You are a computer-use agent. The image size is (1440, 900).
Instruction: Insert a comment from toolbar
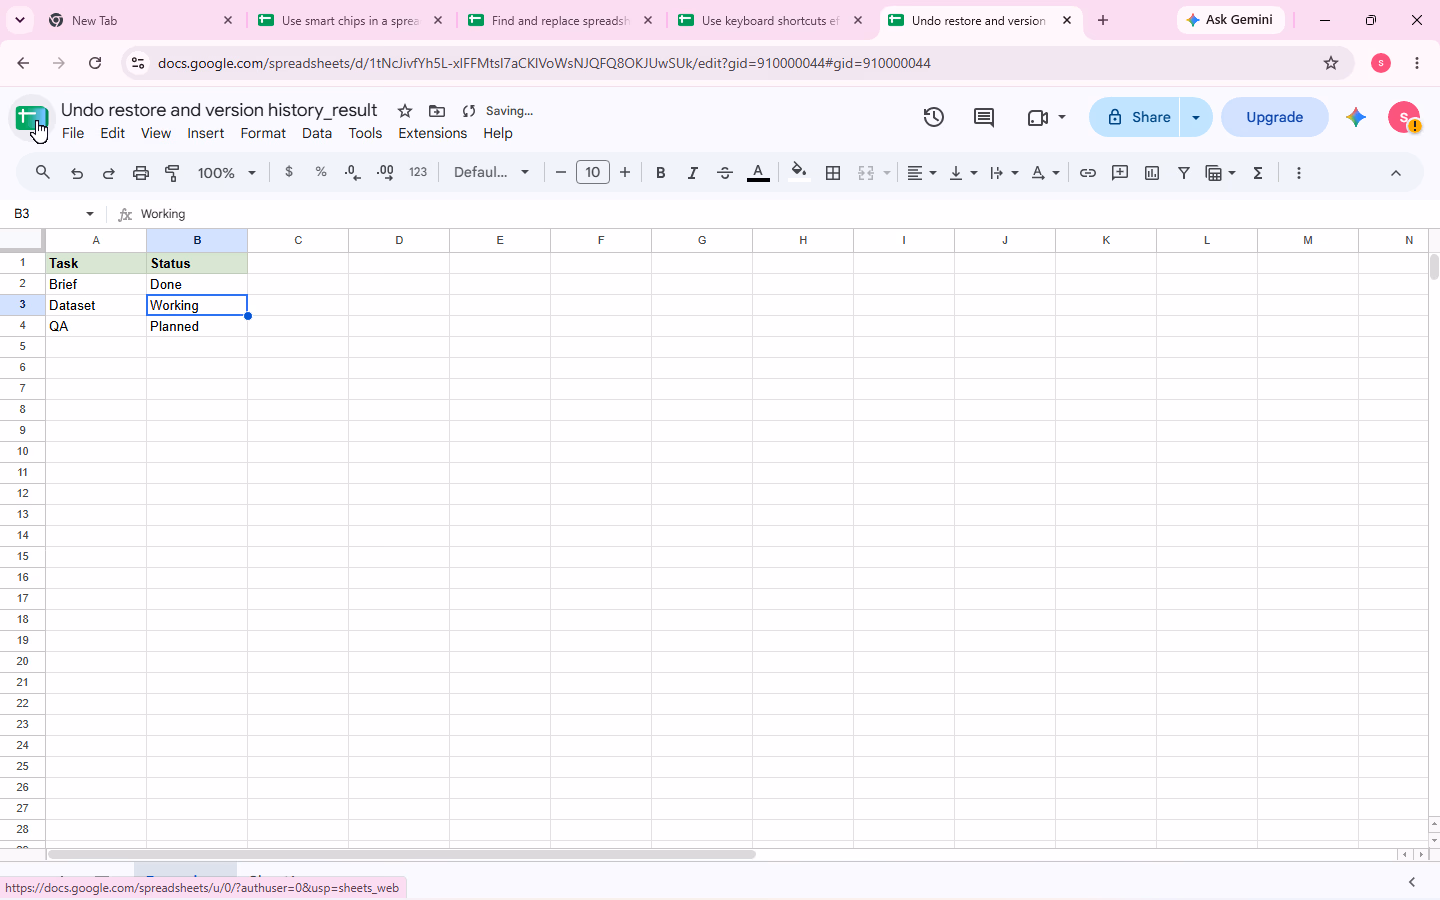pyautogui.click(x=1120, y=173)
